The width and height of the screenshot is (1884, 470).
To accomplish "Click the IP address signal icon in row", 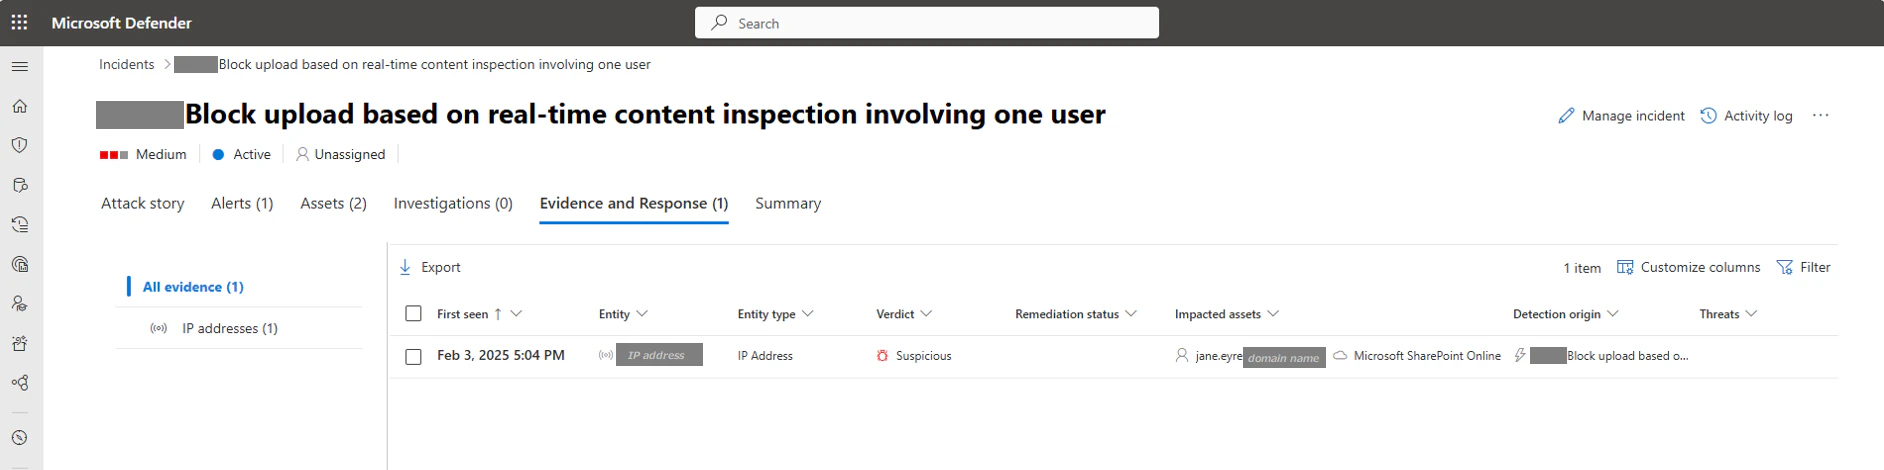I will click(605, 355).
